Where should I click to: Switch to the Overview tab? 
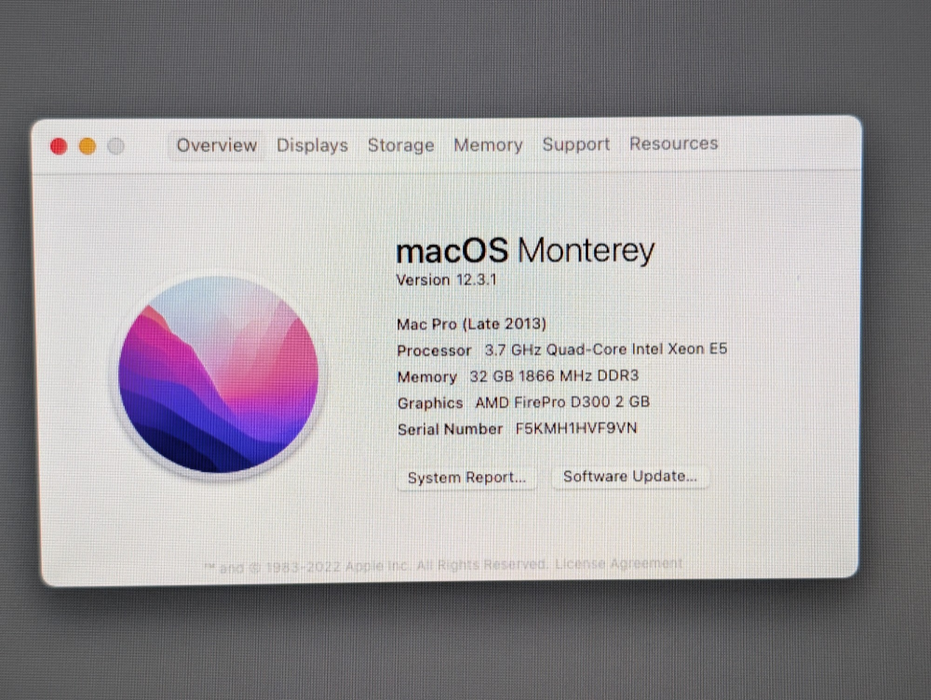click(x=216, y=145)
